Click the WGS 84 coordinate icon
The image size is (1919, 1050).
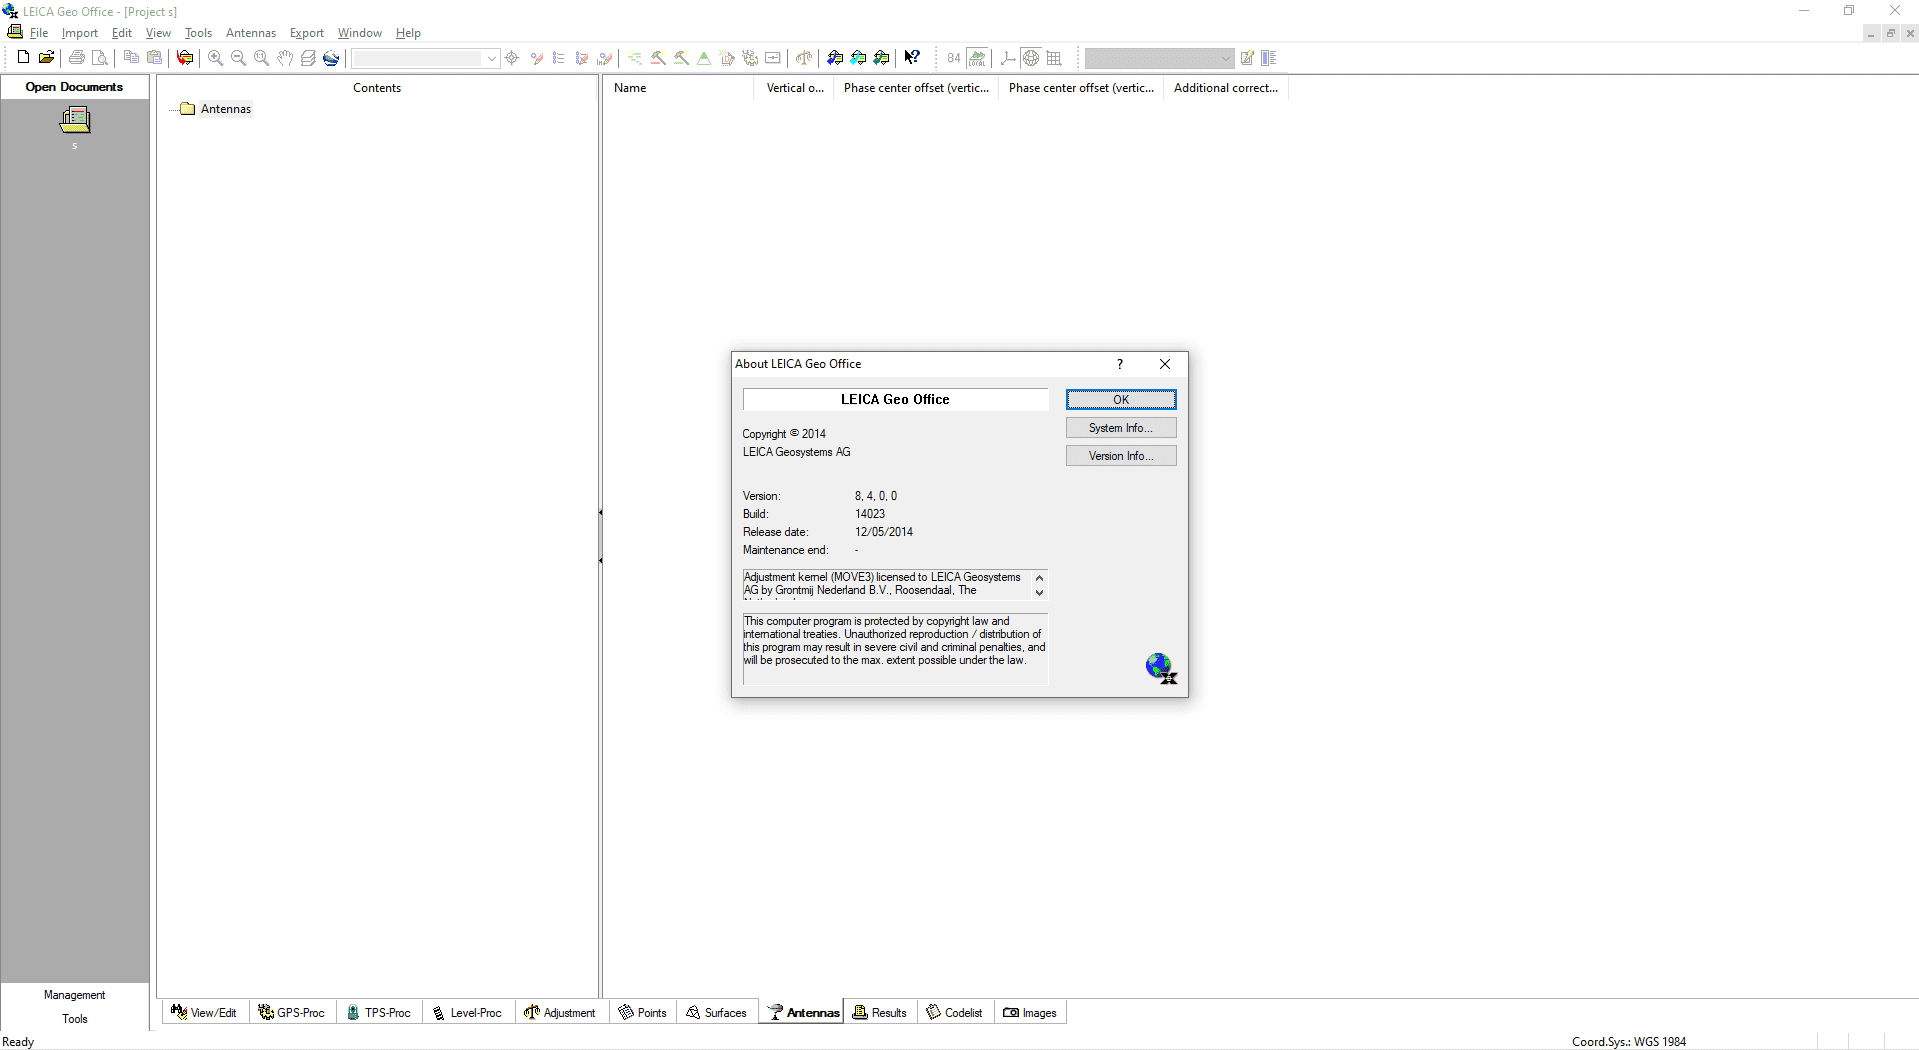click(954, 58)
